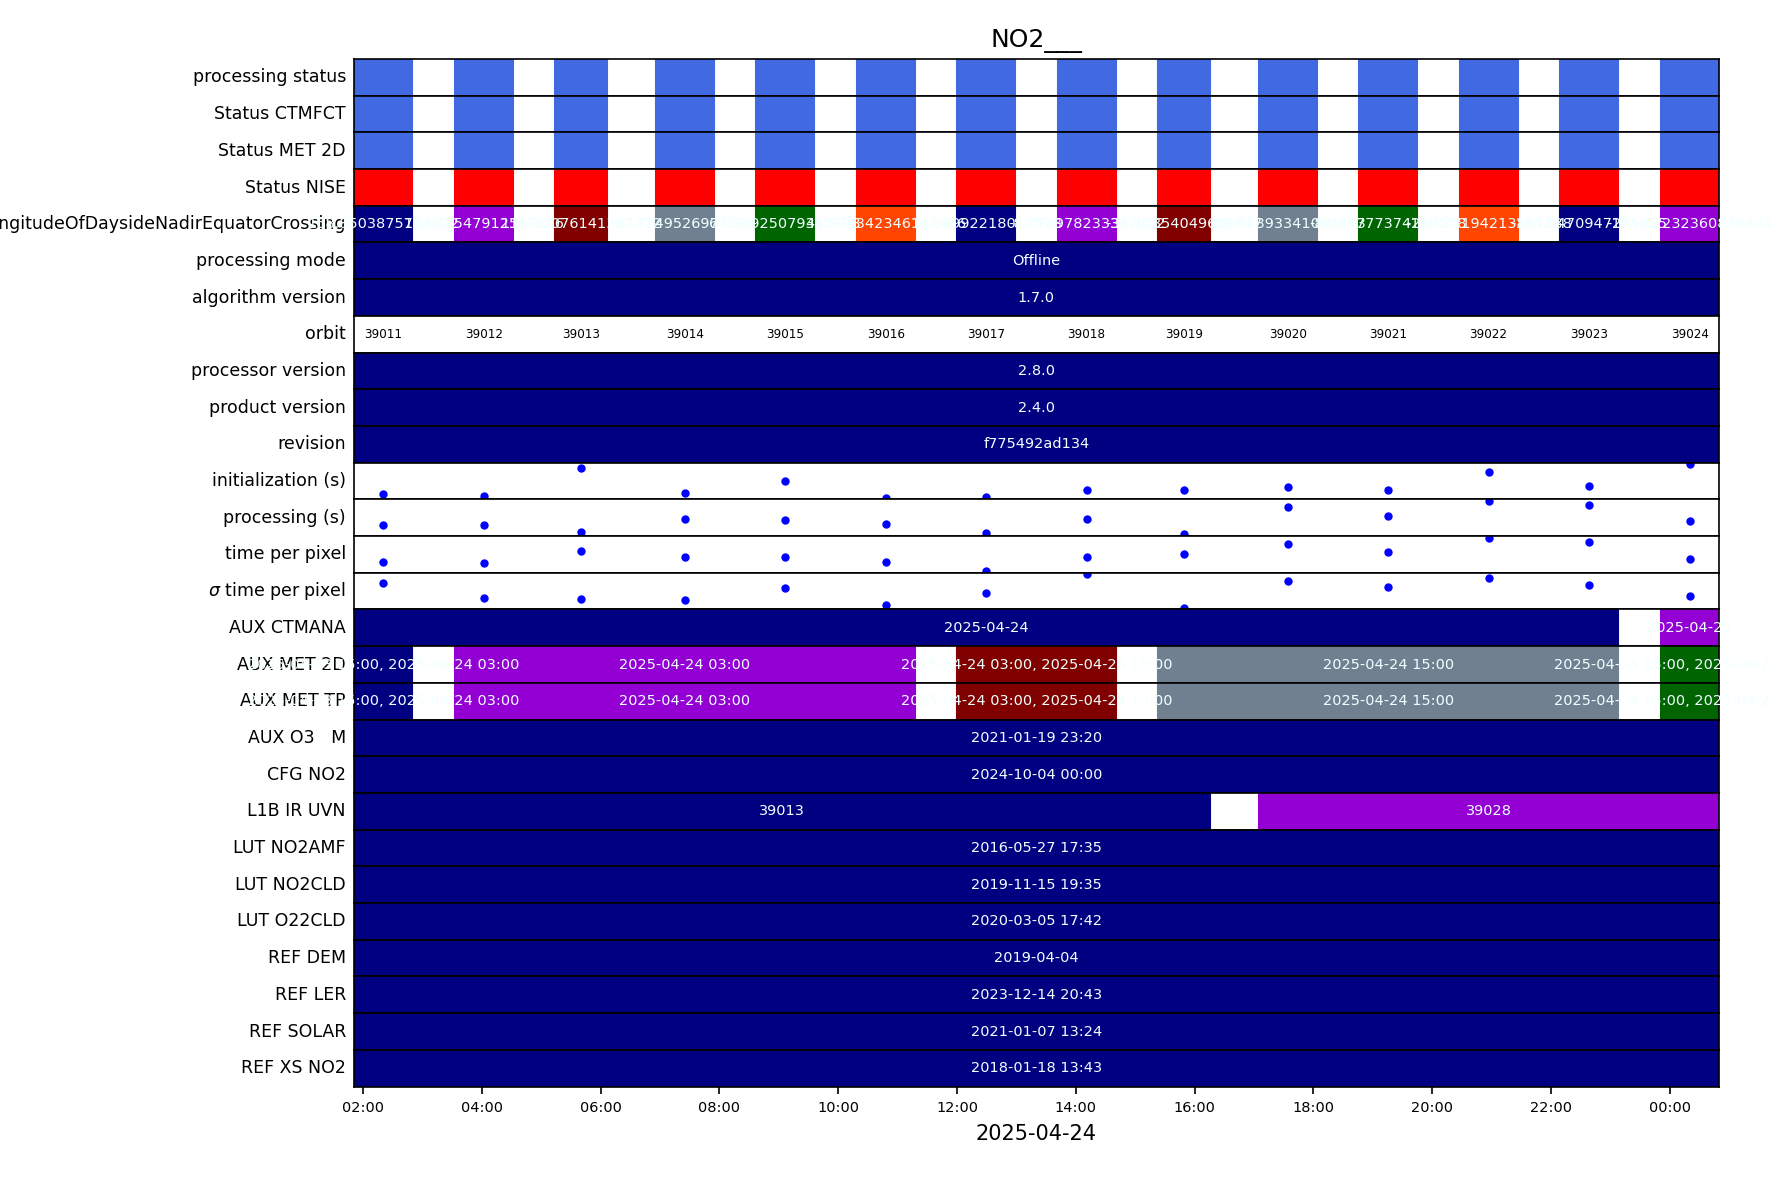Click the white gap in L1B IR UVN row

coord(1234,811)
